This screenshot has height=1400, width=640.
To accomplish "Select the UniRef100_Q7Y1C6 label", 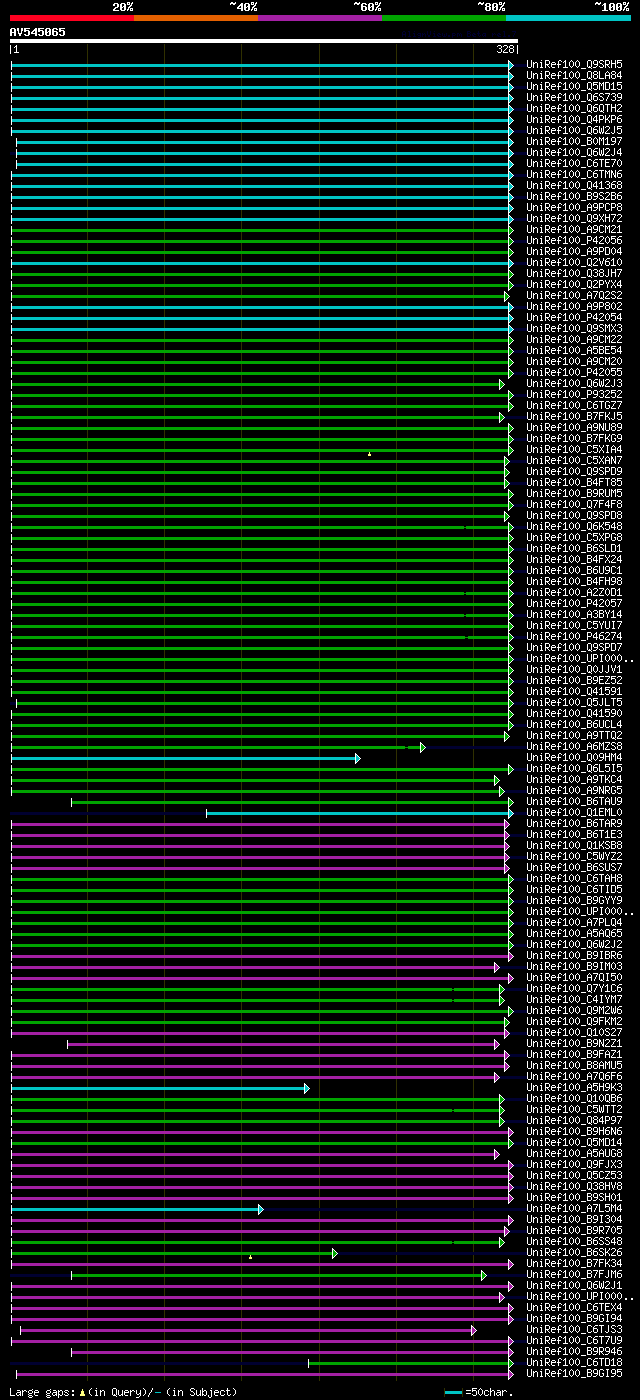I will pyautogui.click(x=574, y=988).
